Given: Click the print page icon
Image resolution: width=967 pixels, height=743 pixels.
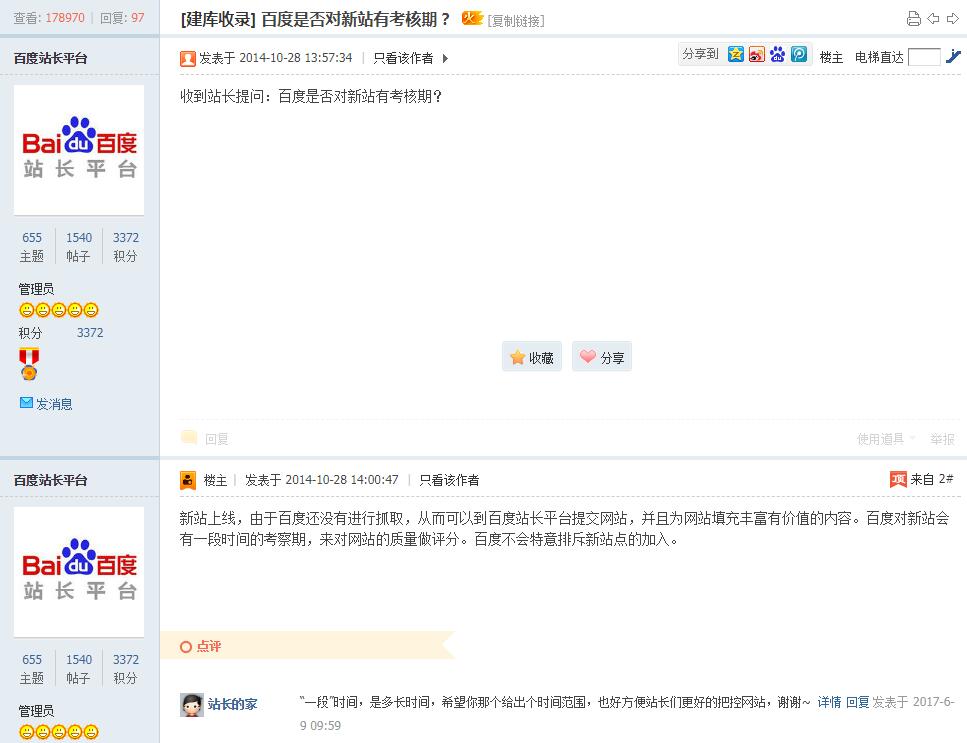Looking at the screenshot, I should tap(913, 19).
